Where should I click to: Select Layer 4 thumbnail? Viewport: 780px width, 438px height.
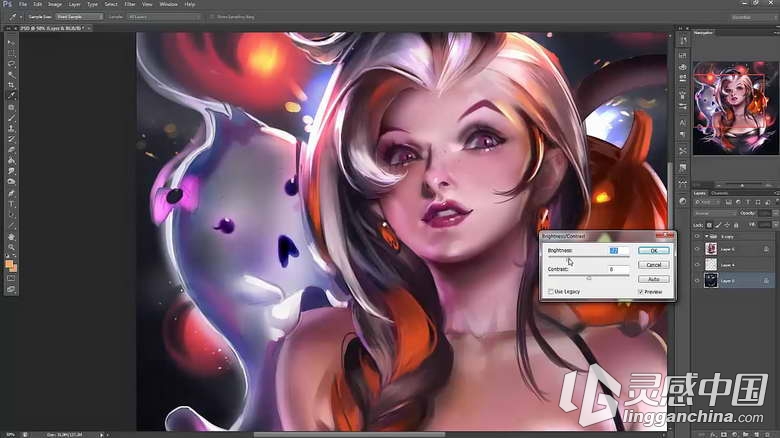(711, 265)
